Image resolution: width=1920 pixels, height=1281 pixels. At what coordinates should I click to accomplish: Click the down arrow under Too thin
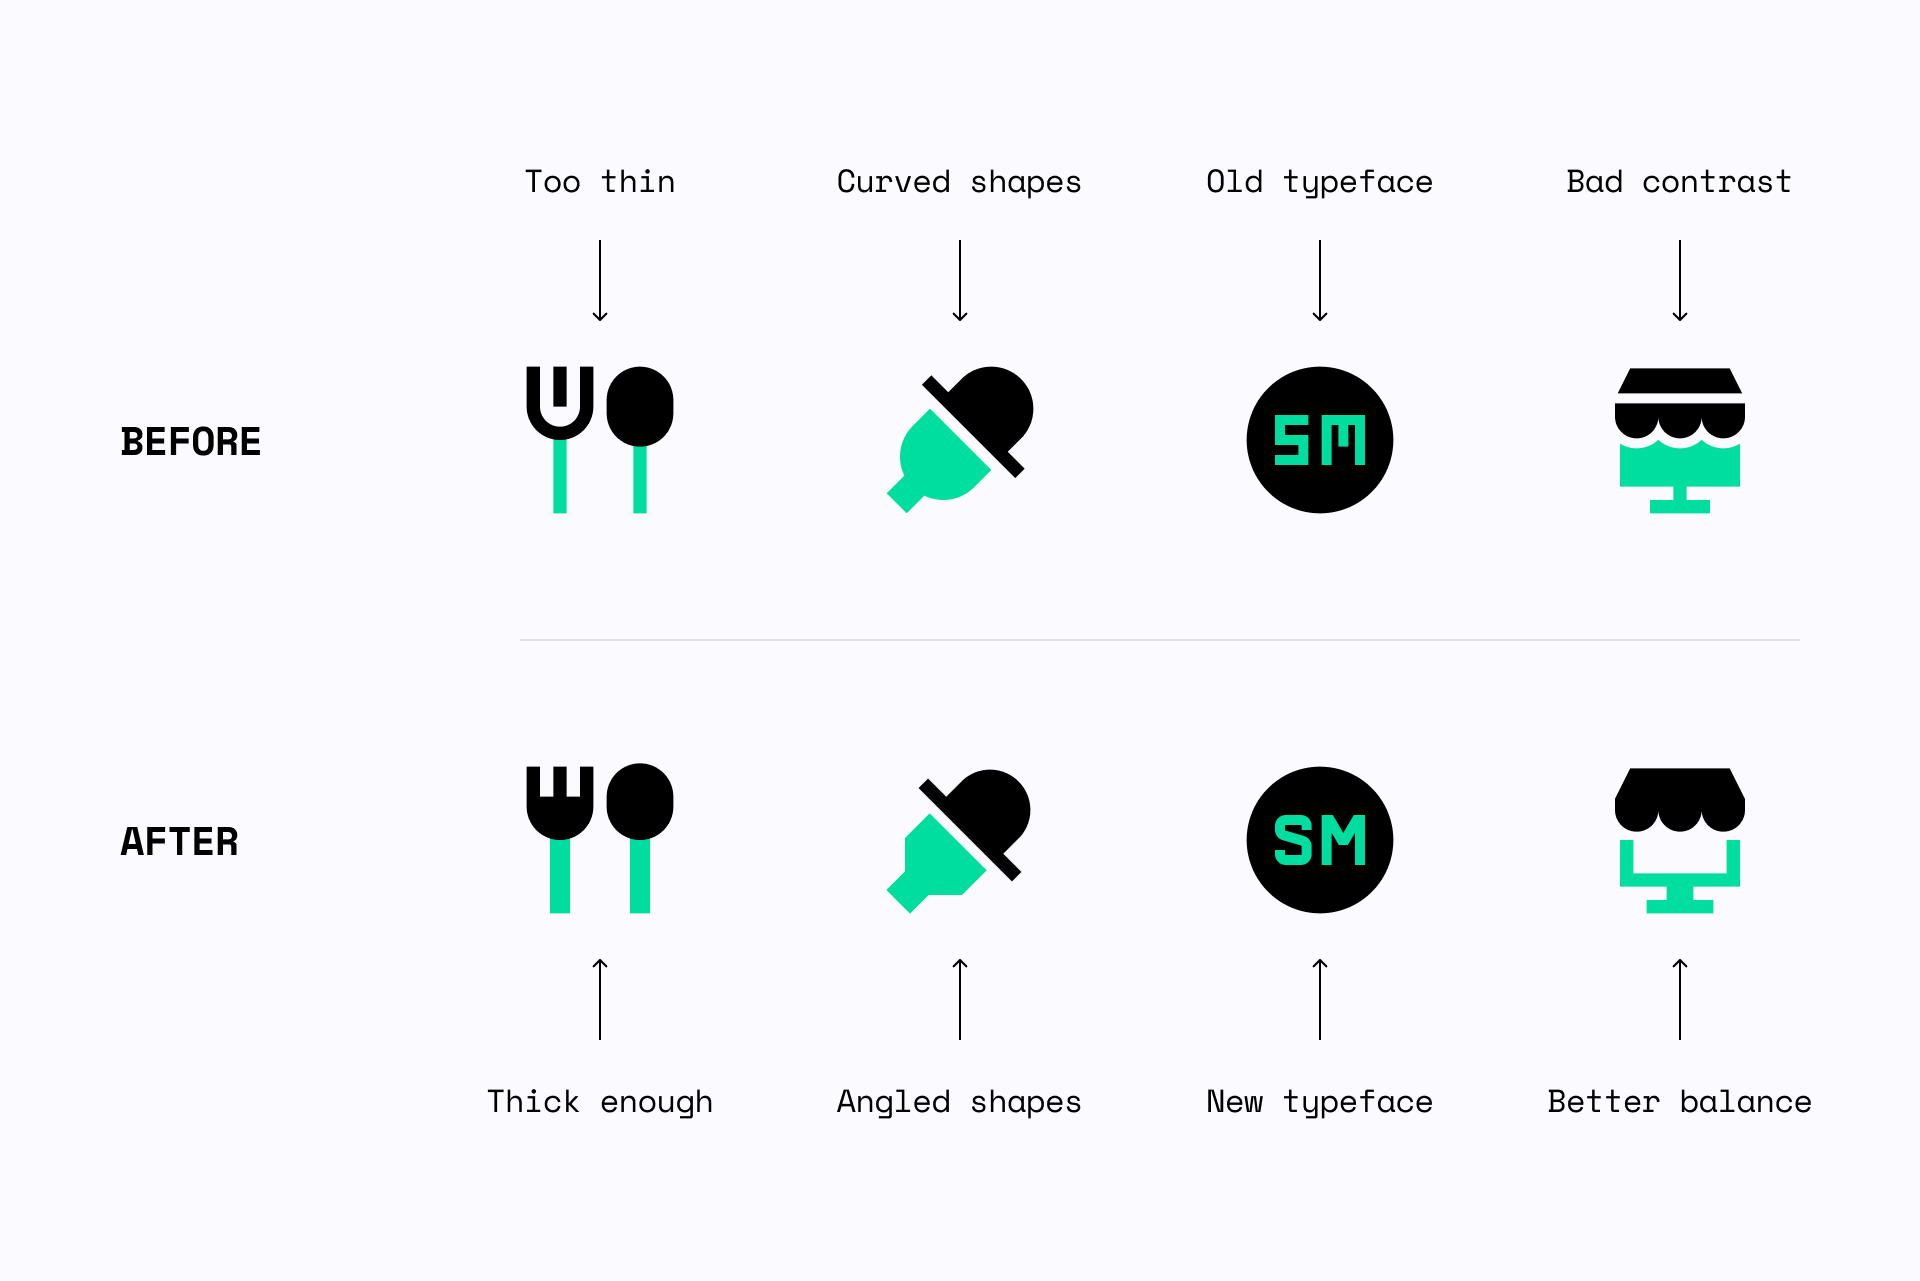coord(600,281)
